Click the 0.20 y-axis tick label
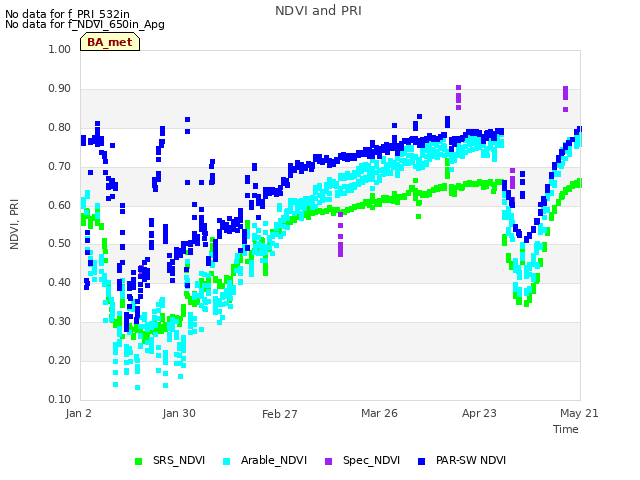Screen dimensions: 640x480 point(60,360)
